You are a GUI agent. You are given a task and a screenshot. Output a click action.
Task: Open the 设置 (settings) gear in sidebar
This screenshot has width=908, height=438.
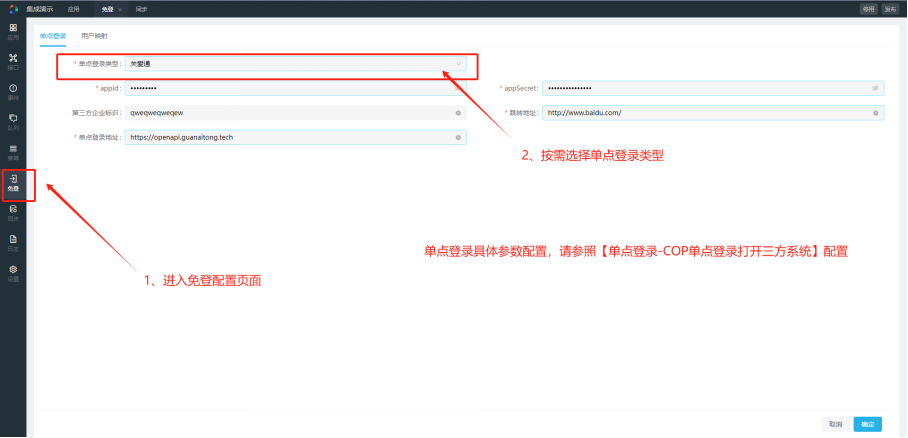click(x=13, y=273)
